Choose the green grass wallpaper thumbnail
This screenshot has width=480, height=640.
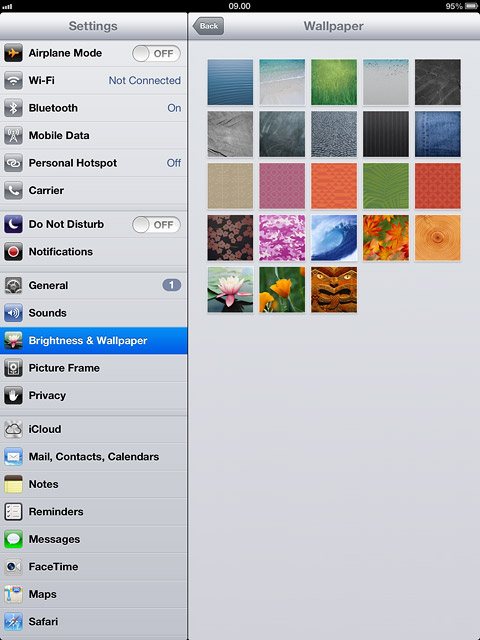click(x=334, y=82)
